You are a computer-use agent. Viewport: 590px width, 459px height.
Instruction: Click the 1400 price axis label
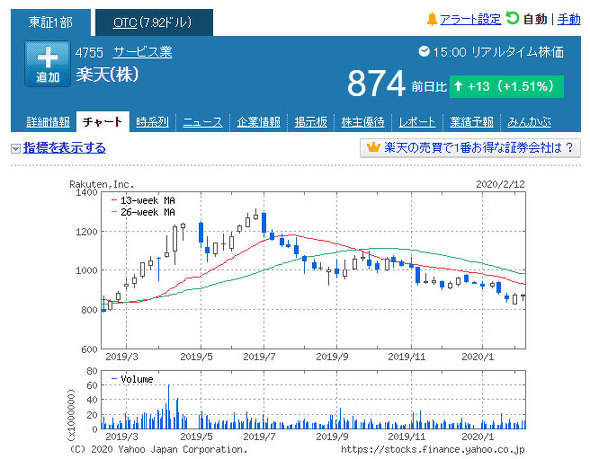[87, 193]
